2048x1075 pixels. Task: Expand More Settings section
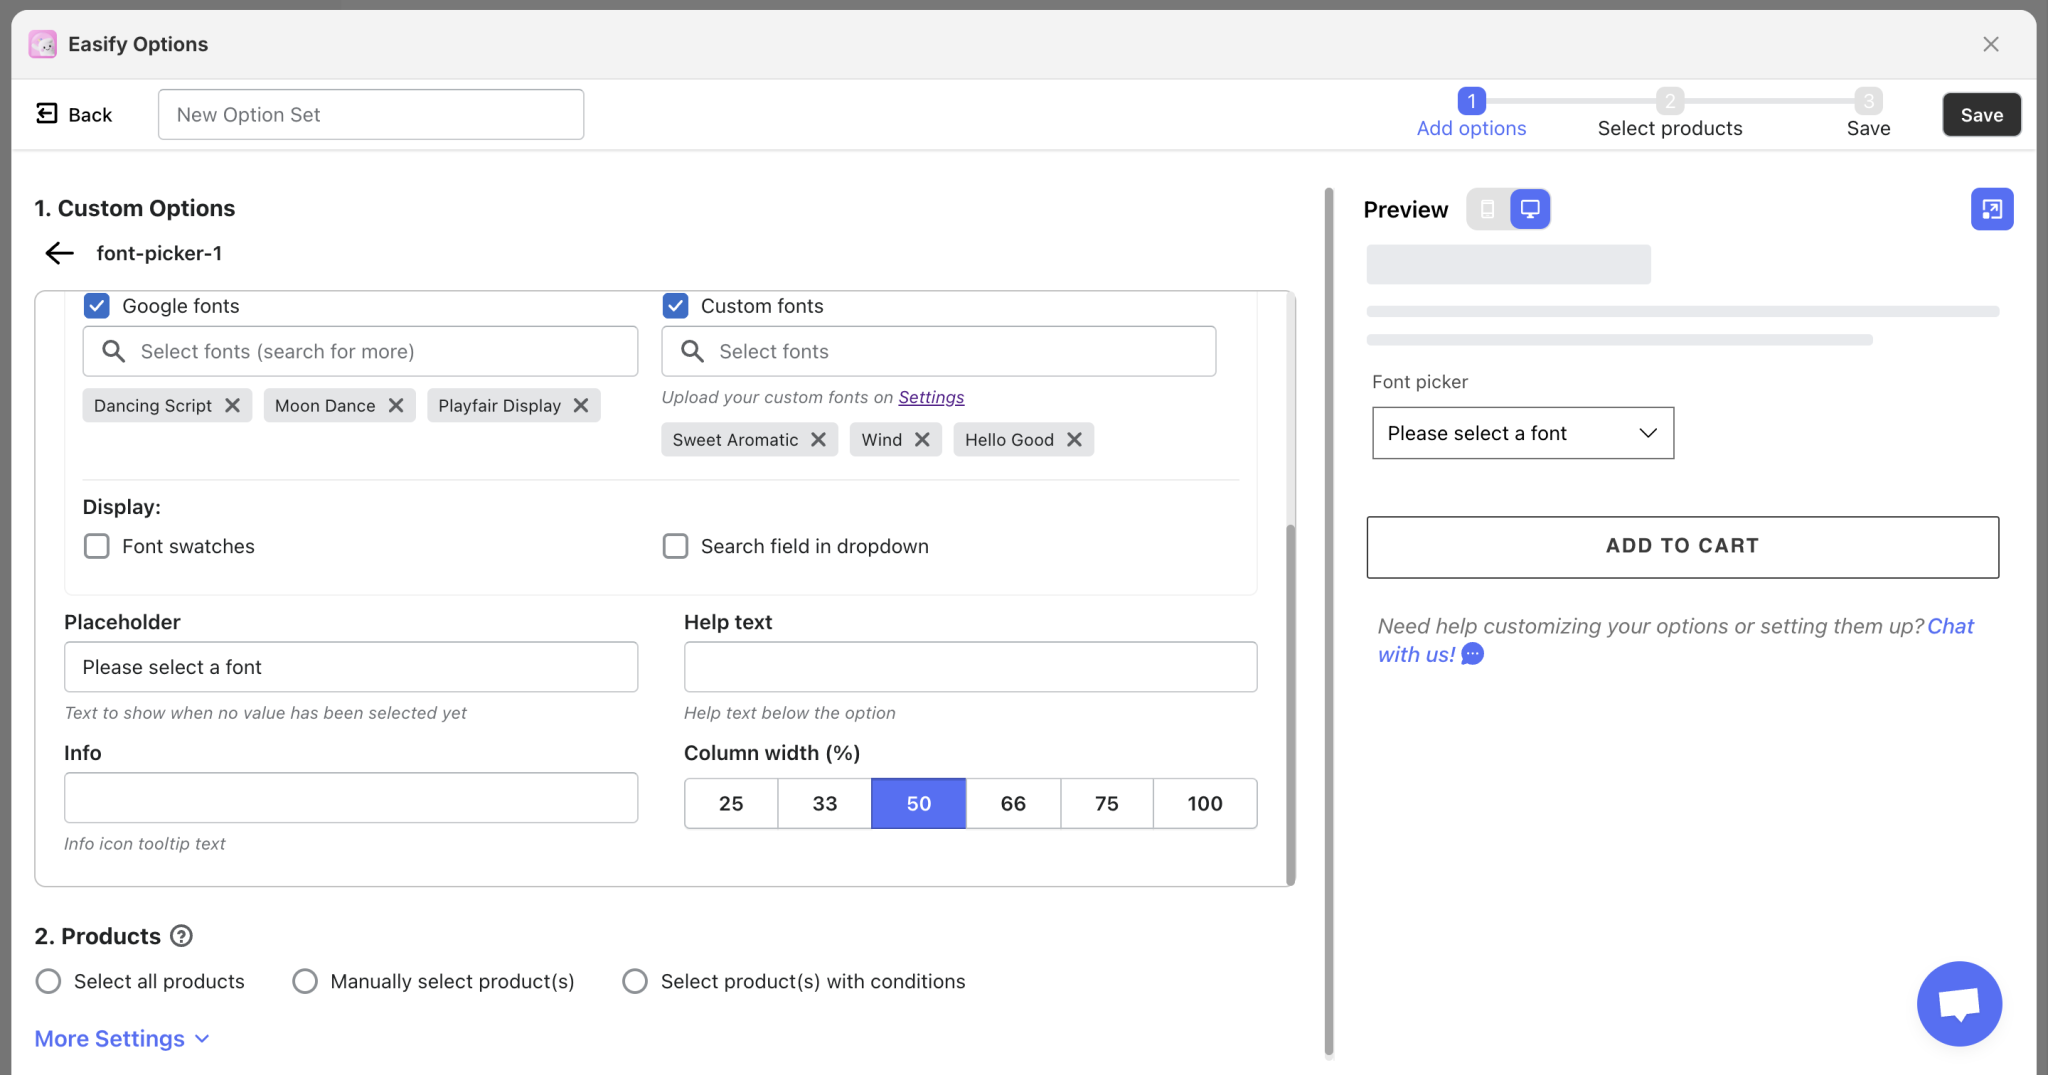[122, 1039]
